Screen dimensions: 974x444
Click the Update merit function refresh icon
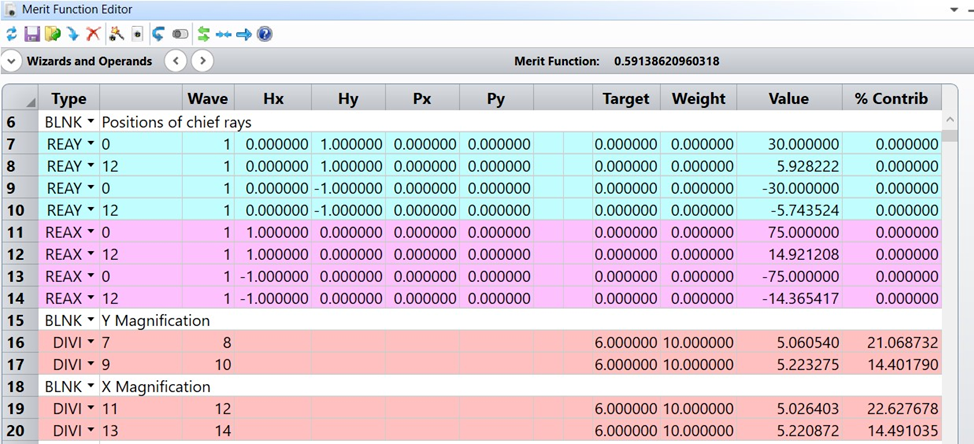pos(11,34)
